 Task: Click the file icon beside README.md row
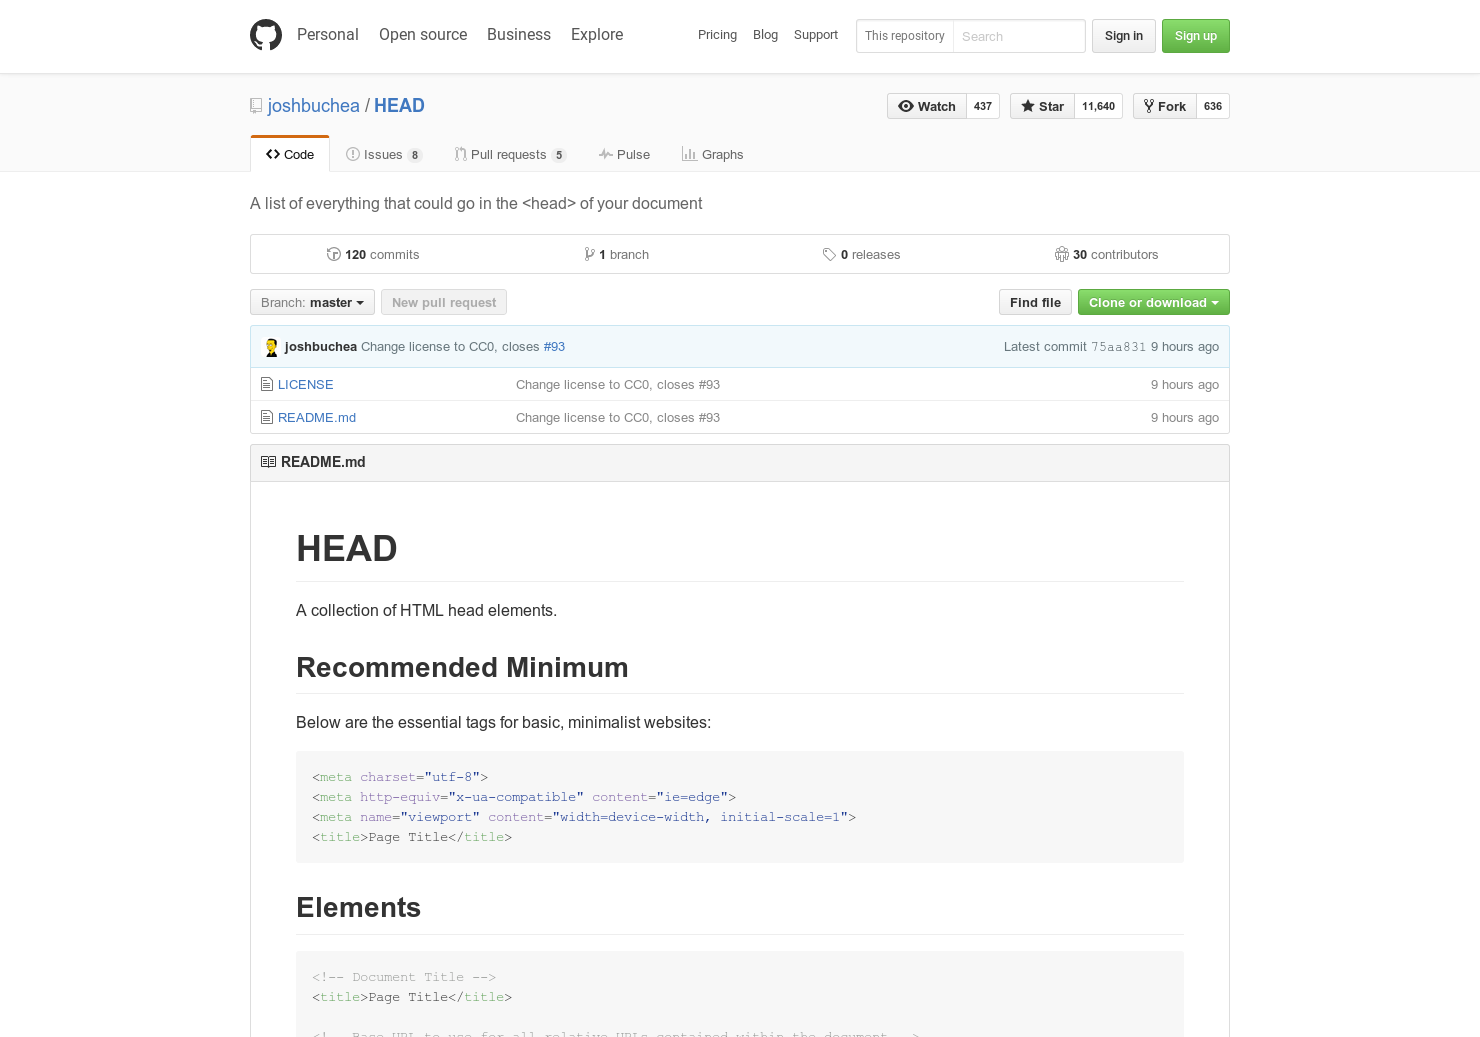[x=267, y=417]
